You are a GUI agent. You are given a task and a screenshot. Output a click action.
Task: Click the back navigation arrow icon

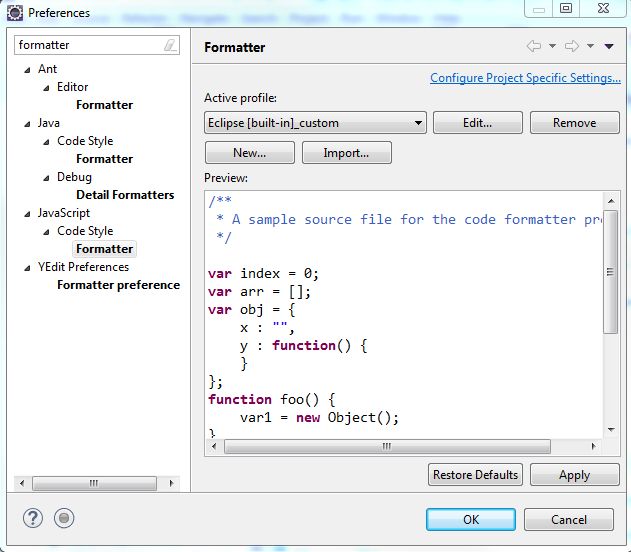tap(534, 46)
